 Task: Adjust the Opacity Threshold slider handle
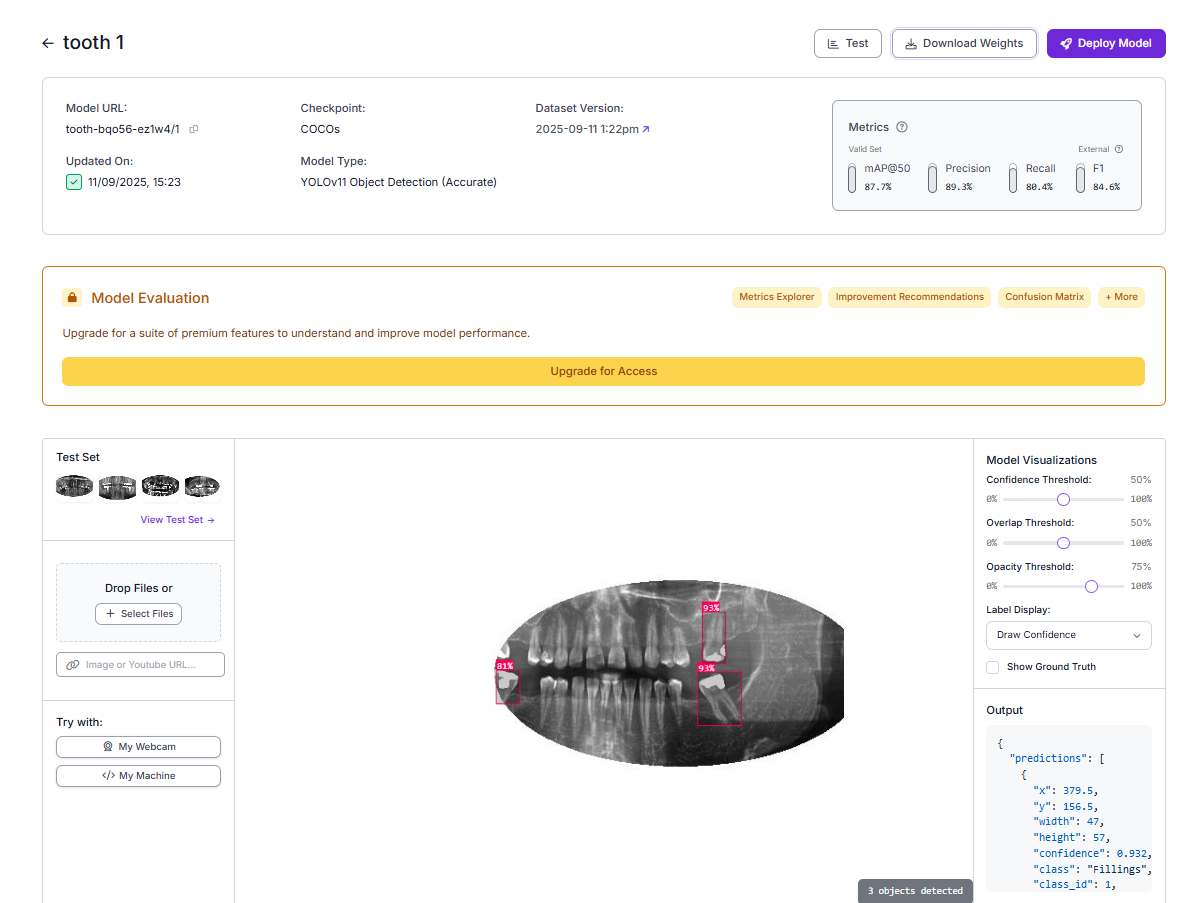coord(1091,586)
